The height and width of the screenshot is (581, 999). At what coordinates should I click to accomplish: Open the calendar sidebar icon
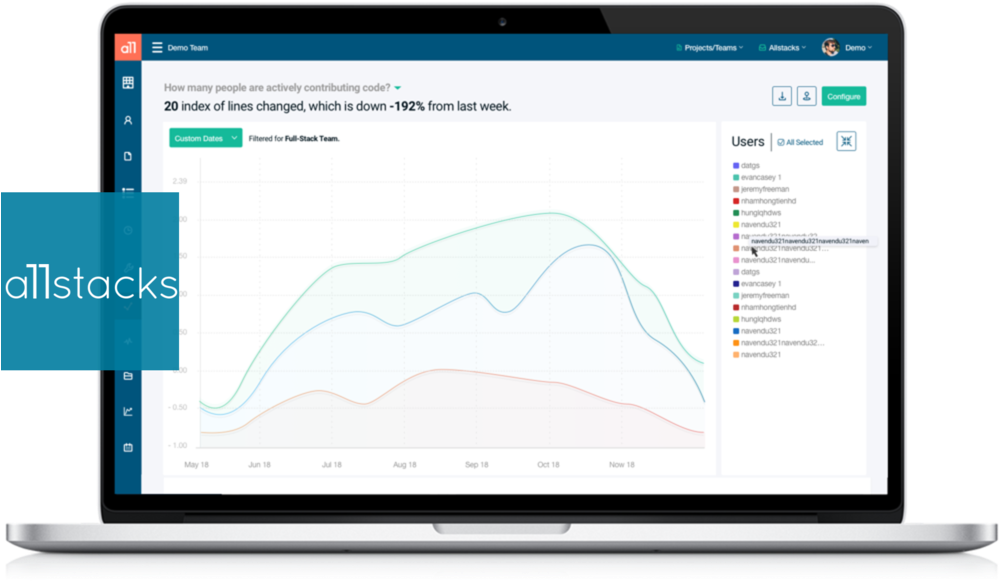(128, 447)
